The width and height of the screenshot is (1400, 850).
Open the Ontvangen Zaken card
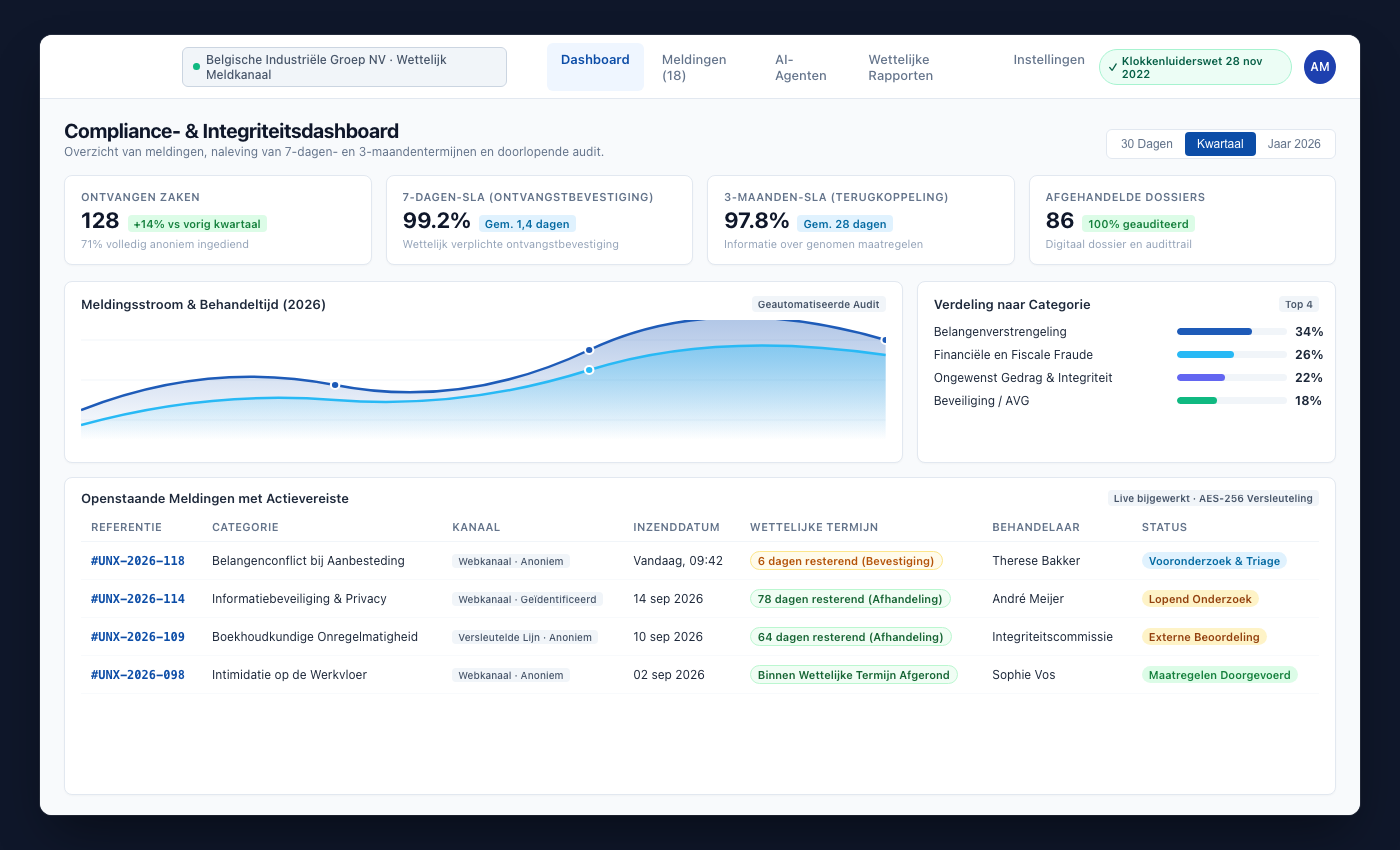click(x=218, y=220)
